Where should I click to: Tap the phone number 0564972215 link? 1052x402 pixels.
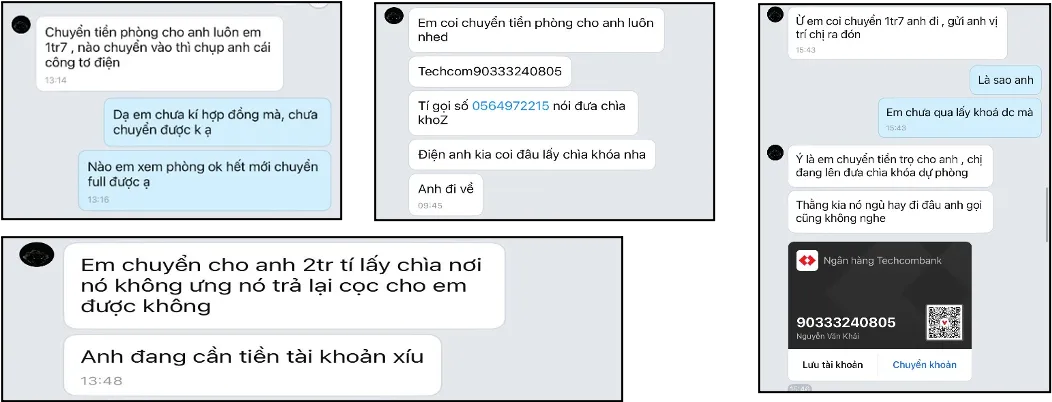[511, 105]
